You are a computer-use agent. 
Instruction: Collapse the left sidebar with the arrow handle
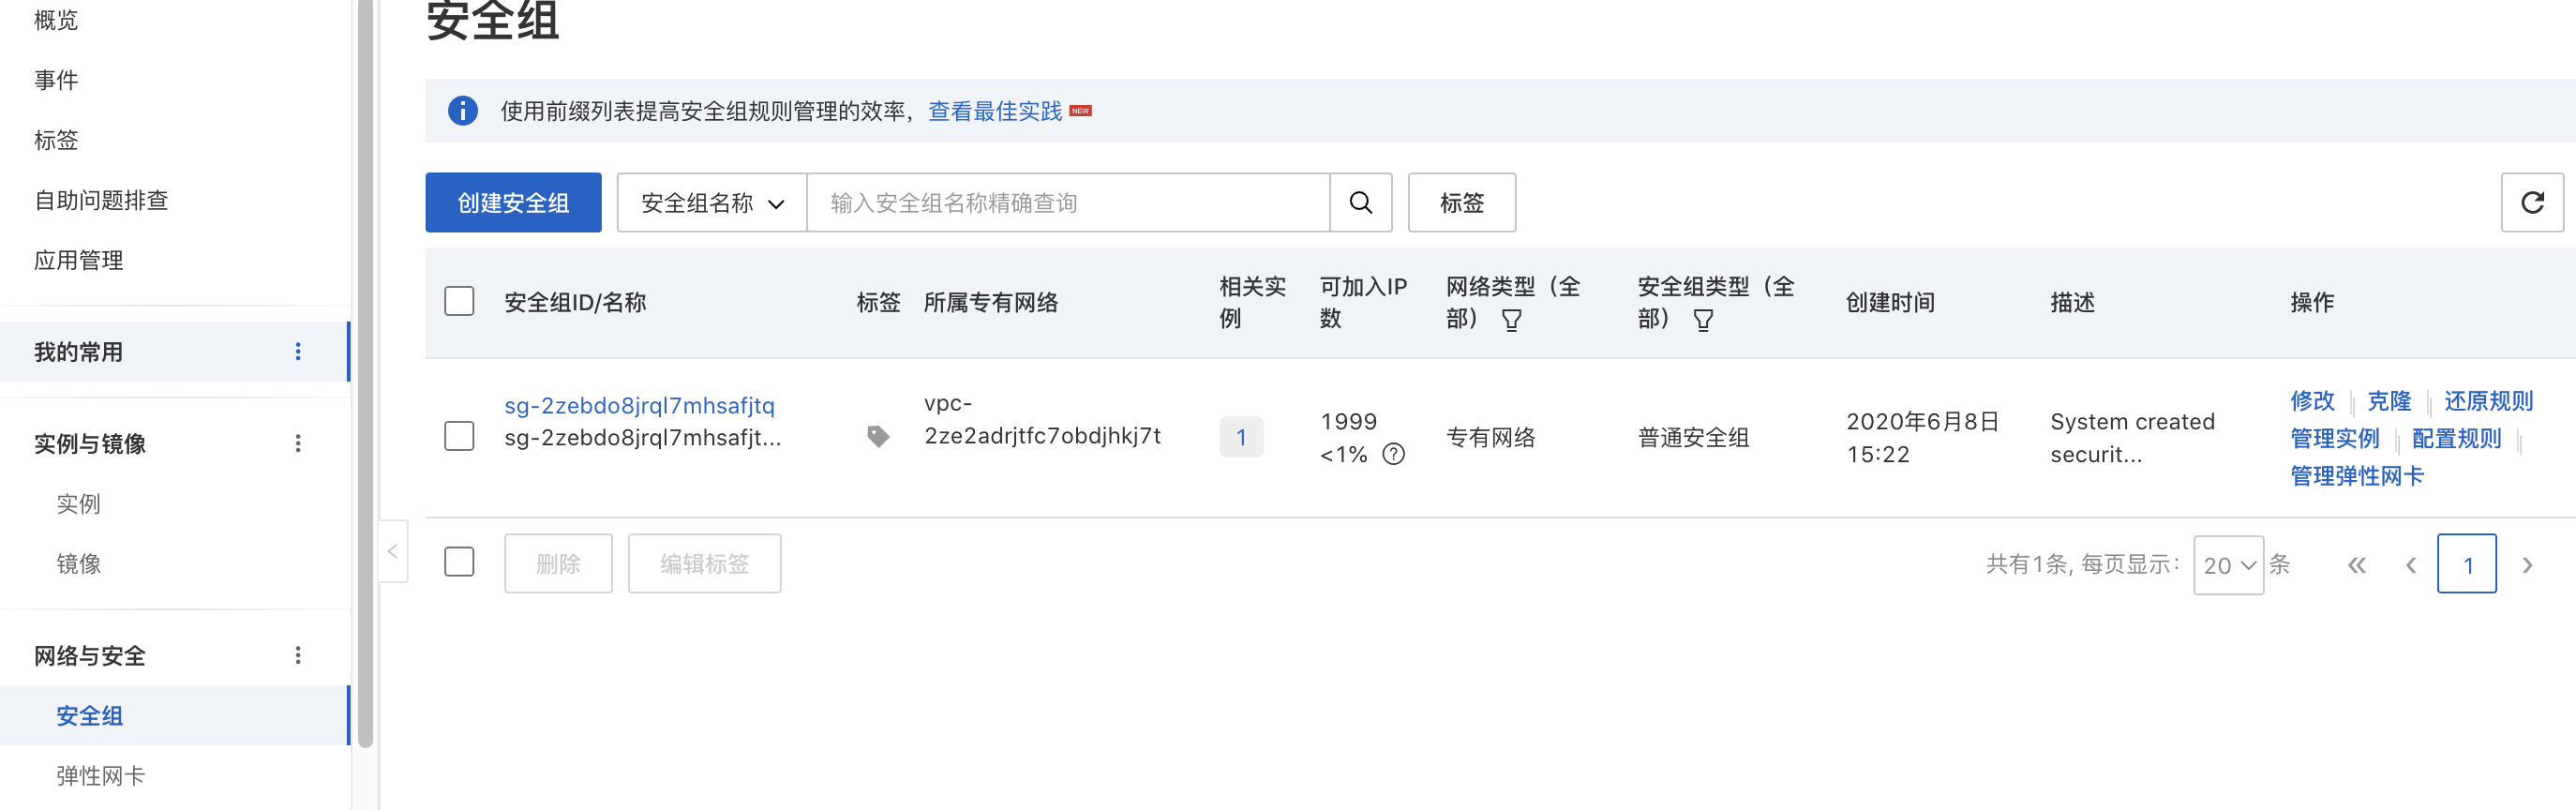[x=393, y=551]
